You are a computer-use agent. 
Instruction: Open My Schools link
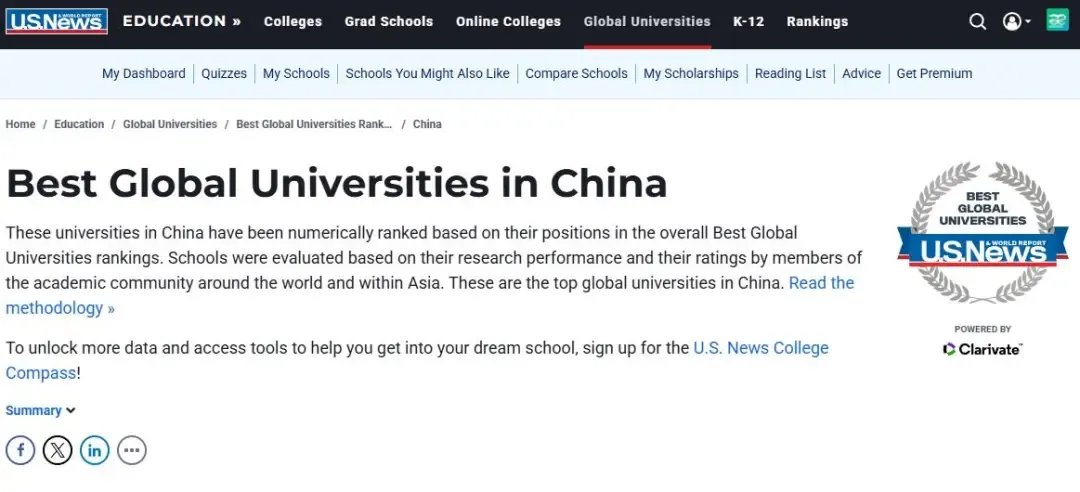(x=296, y=74)
